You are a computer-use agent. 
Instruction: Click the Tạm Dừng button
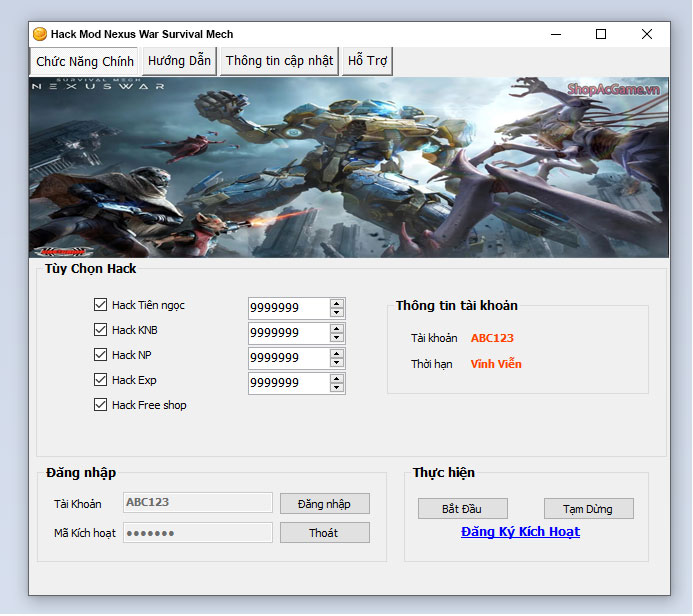(x=589, y=509)
